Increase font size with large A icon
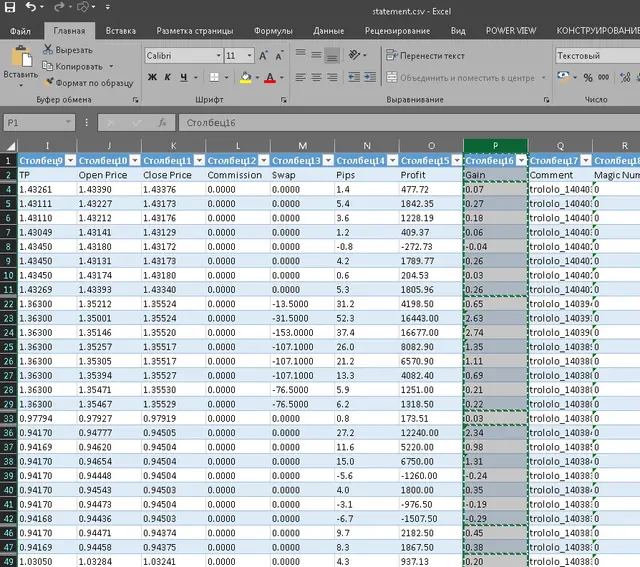 (264, 56)
